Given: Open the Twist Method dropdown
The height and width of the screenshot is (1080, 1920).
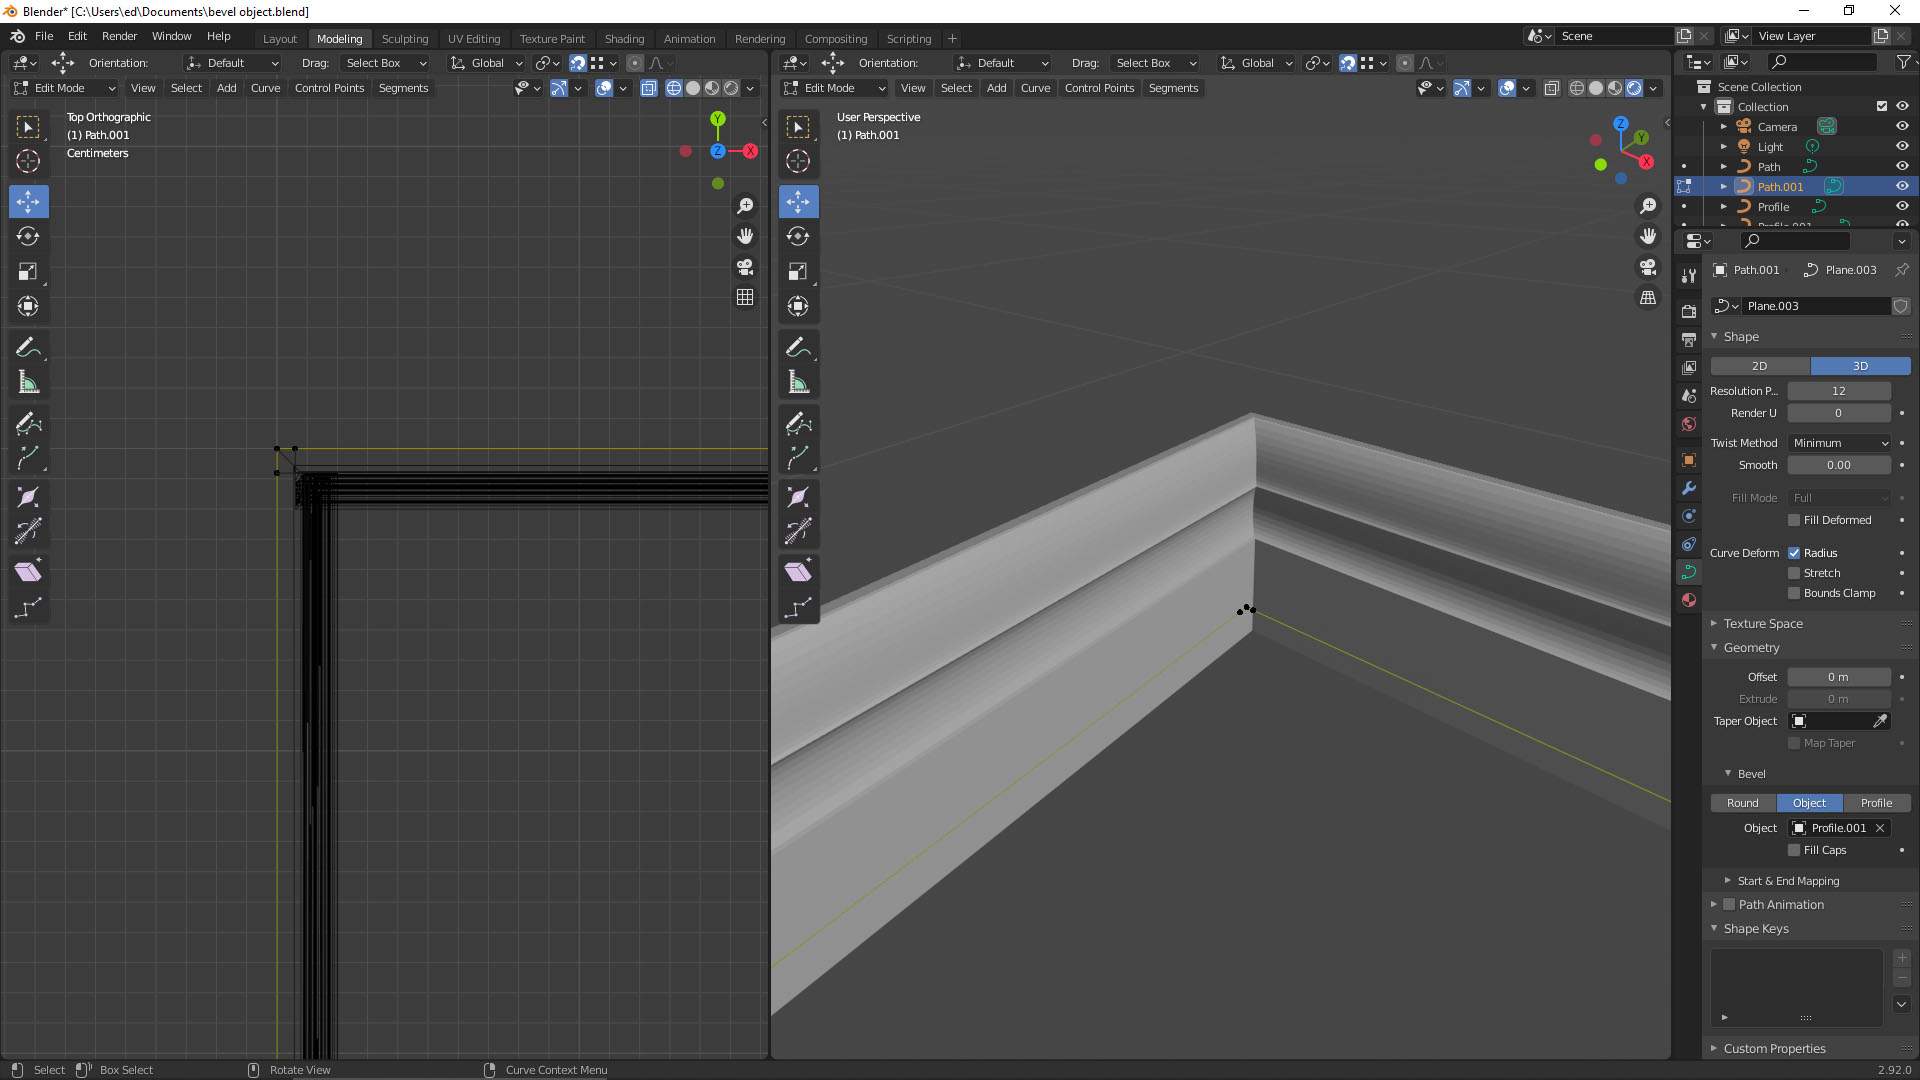Looking at the screenshot, I should pyautogui.click(x=1839, y=442).
